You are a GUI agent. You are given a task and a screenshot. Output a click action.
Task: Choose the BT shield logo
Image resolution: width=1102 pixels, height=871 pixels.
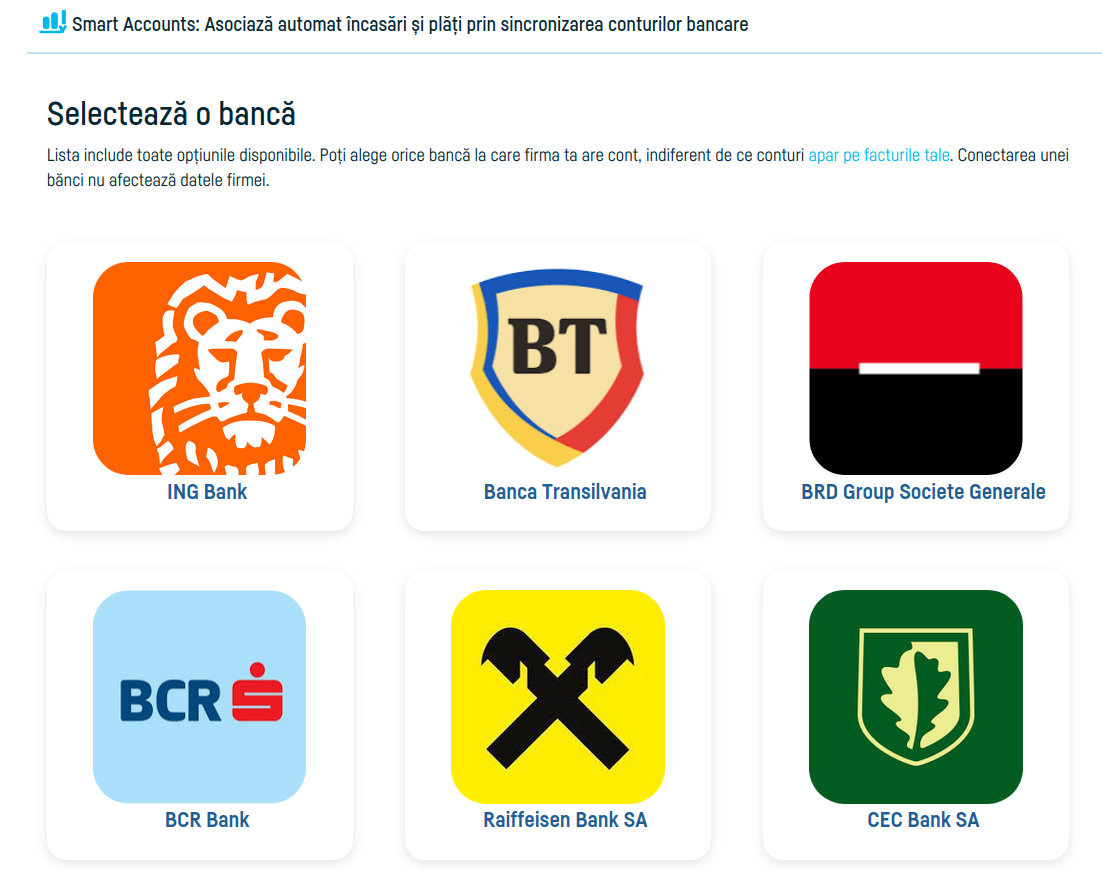557,368
